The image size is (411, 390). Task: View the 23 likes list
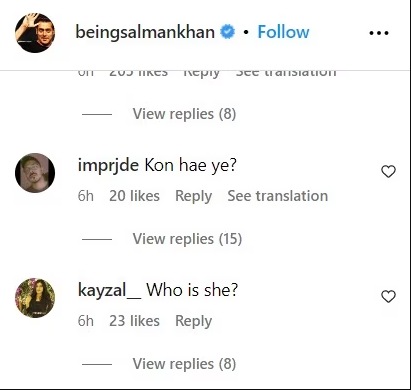click(134, 321)
